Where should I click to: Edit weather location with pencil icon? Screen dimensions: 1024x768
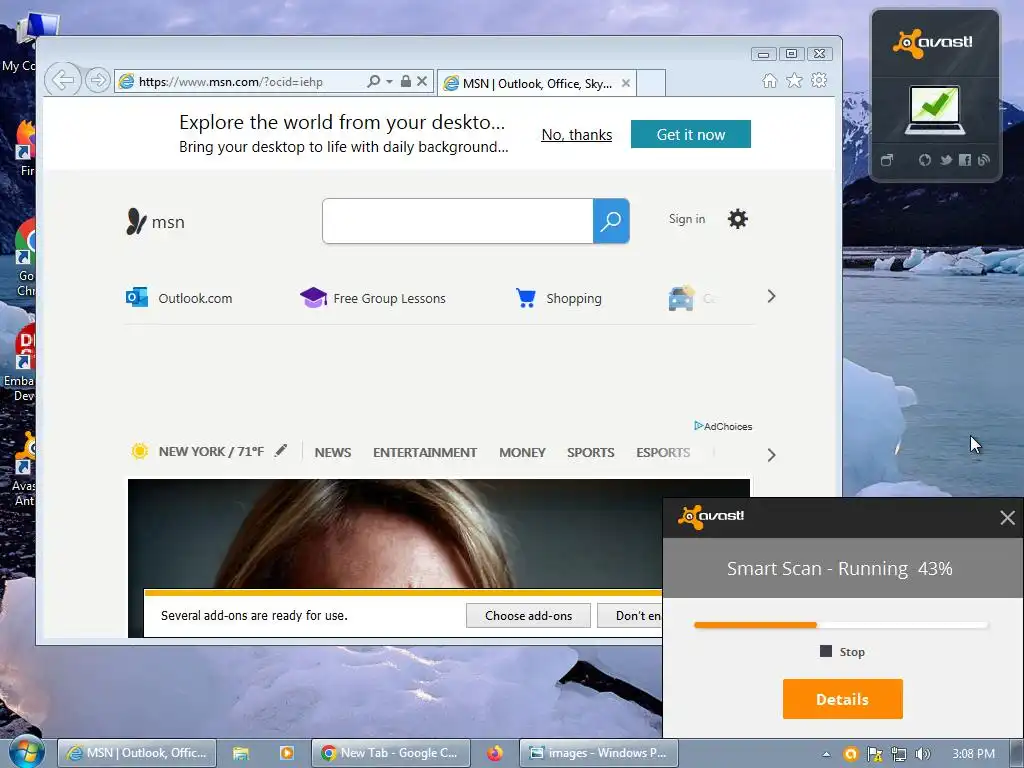click(x=281, y=450)
